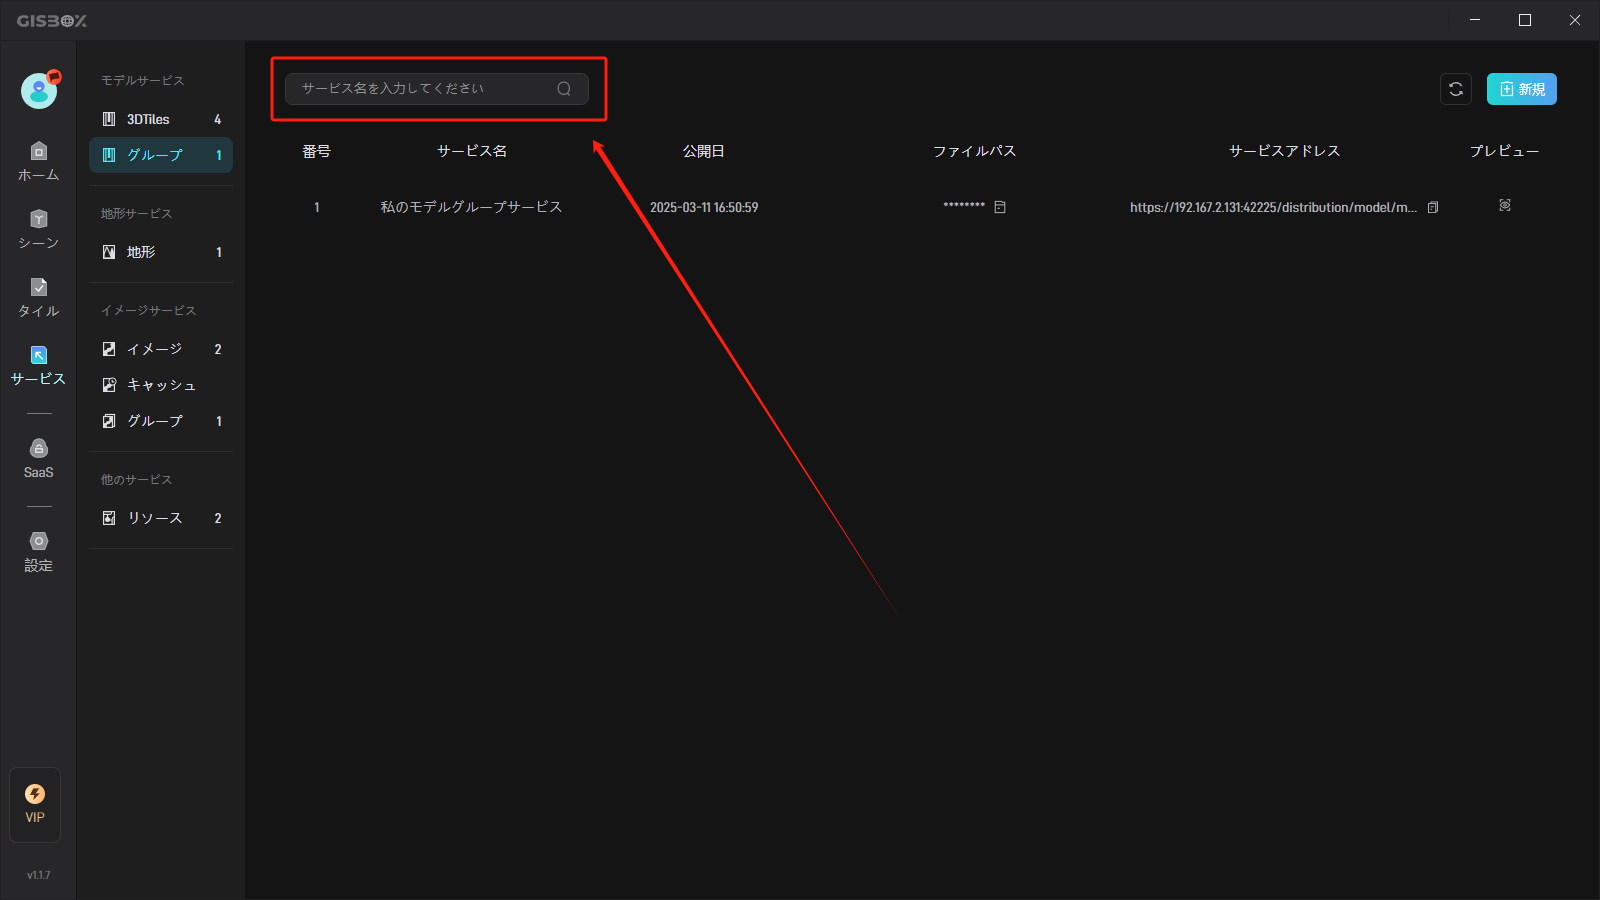The image size is (1600, 900).
Task: Copy the service address URL
Action: [x=1433, y=207]
